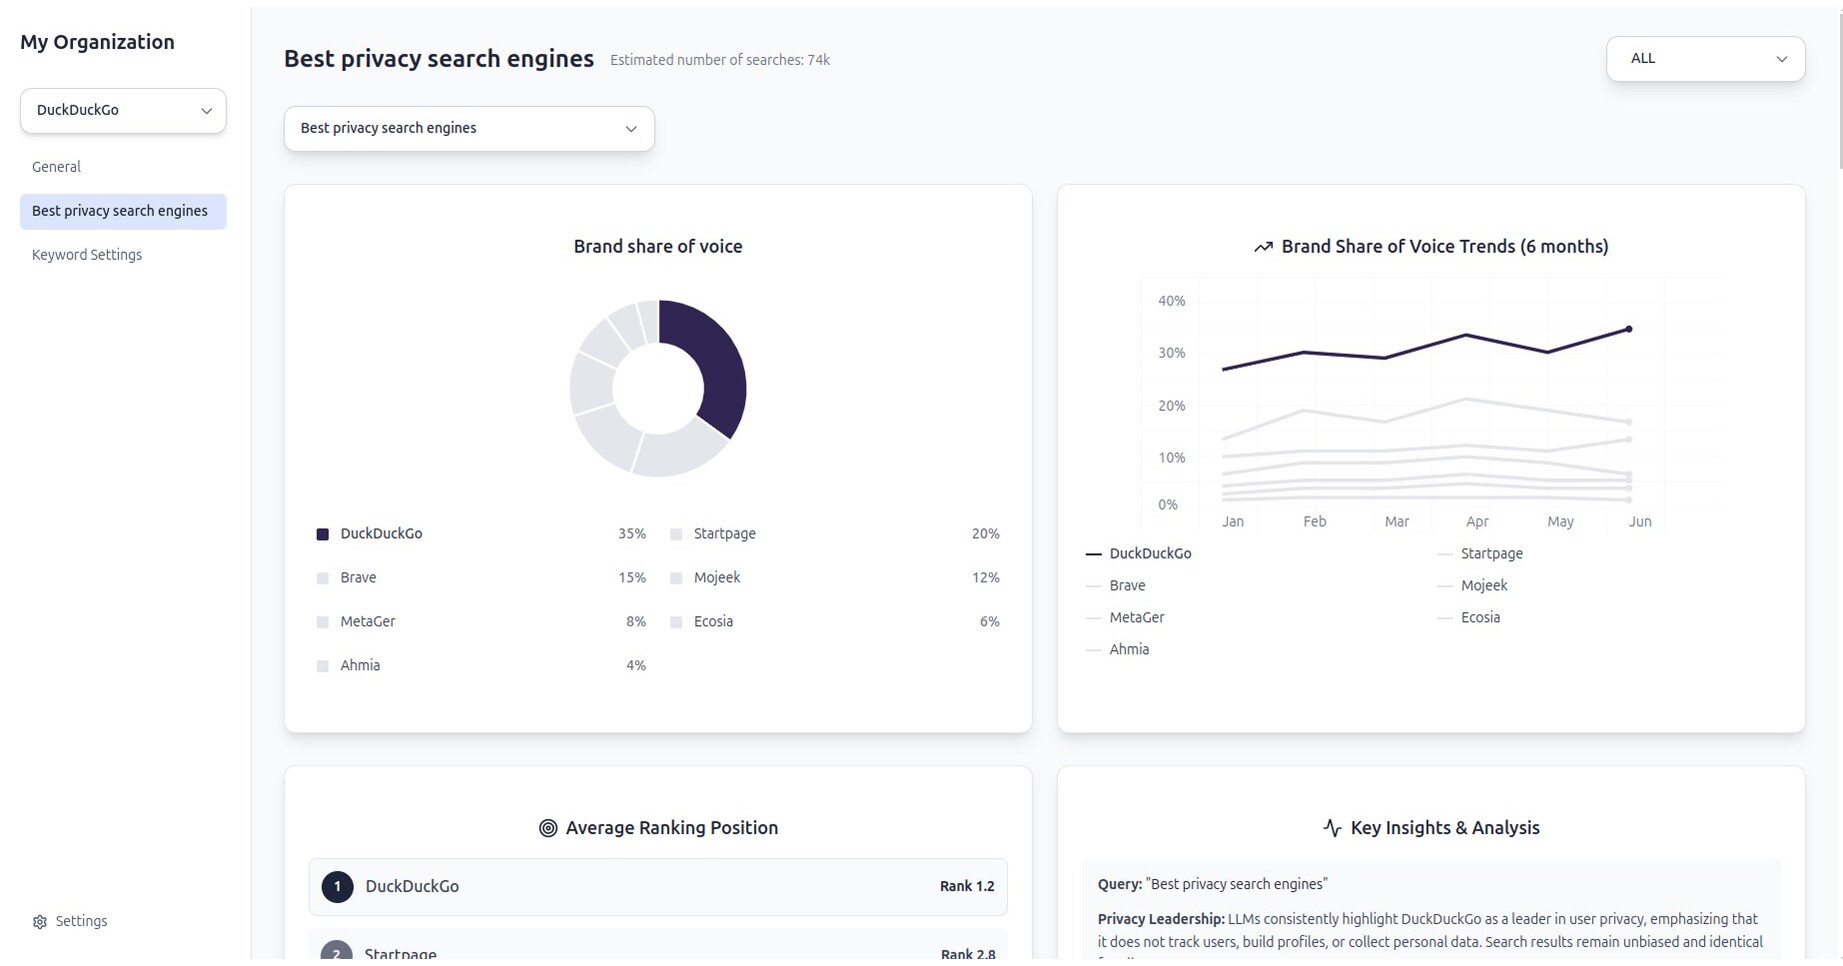
Task: Click the target icon next to Average Ranking Position
Action: tap(546, 827)
